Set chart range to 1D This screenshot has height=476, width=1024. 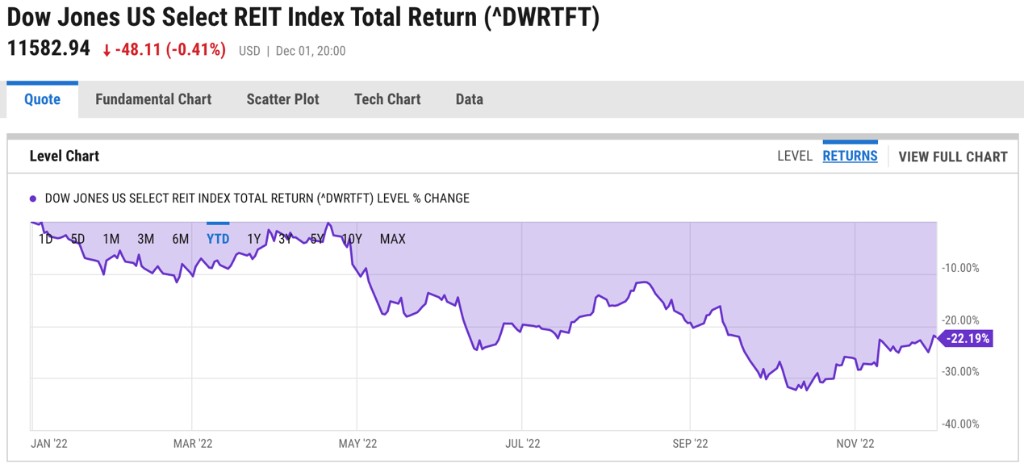click(45, 239)
